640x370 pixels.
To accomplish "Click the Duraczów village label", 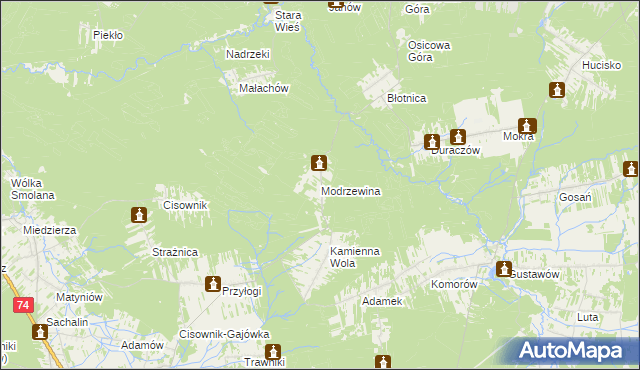I will tap(456, 151).
